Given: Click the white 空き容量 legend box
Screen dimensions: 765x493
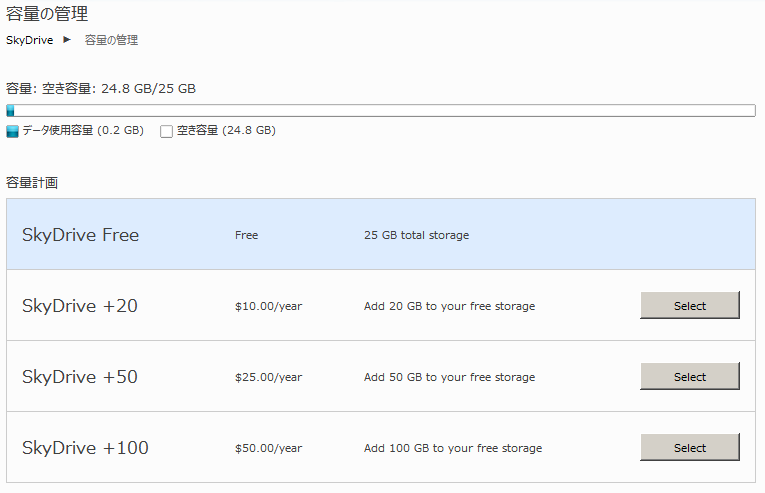Looking at the screenshot, I should [x=167, y=131].
